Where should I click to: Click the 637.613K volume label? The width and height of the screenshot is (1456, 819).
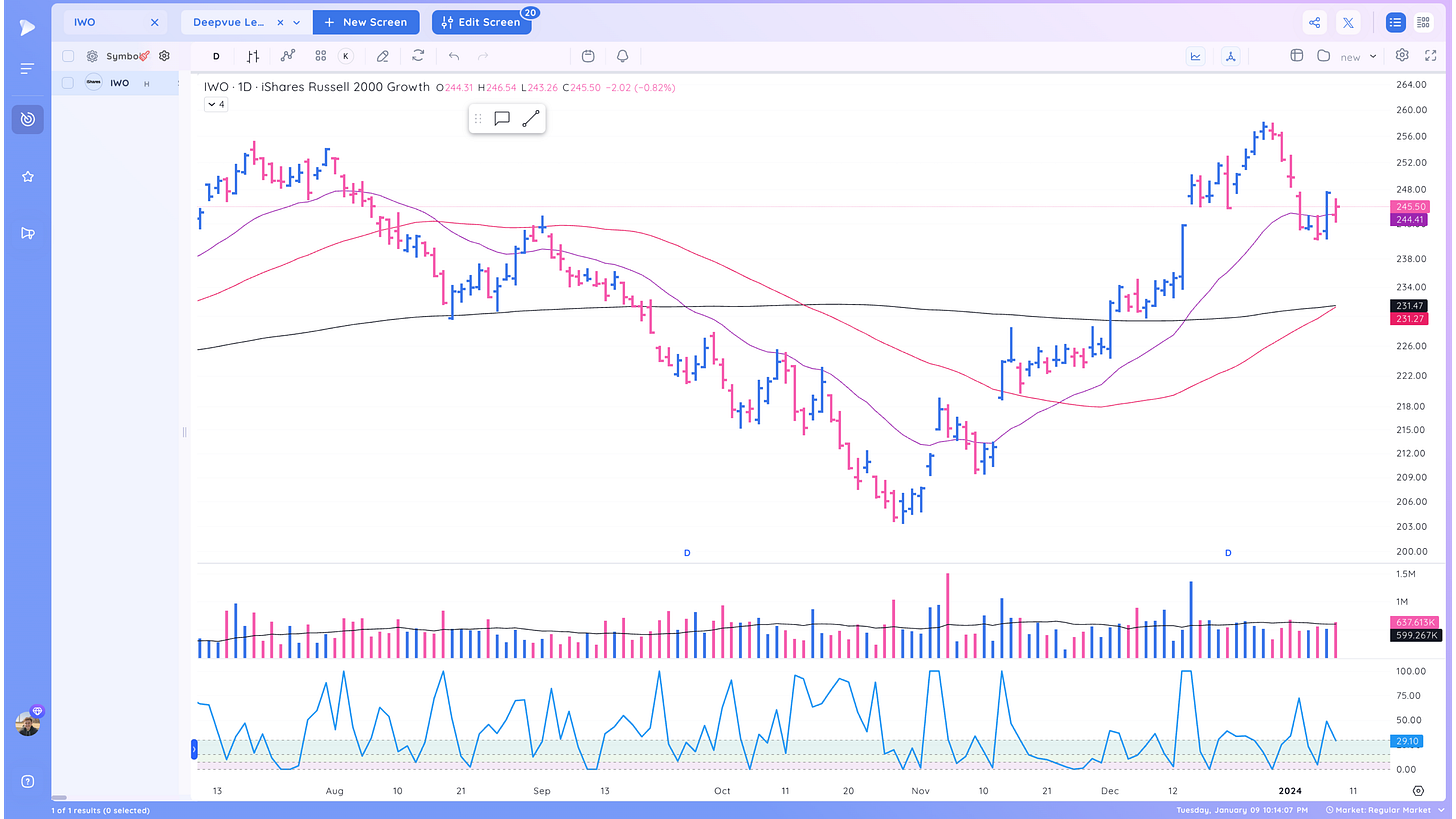tap(1415, 622)
